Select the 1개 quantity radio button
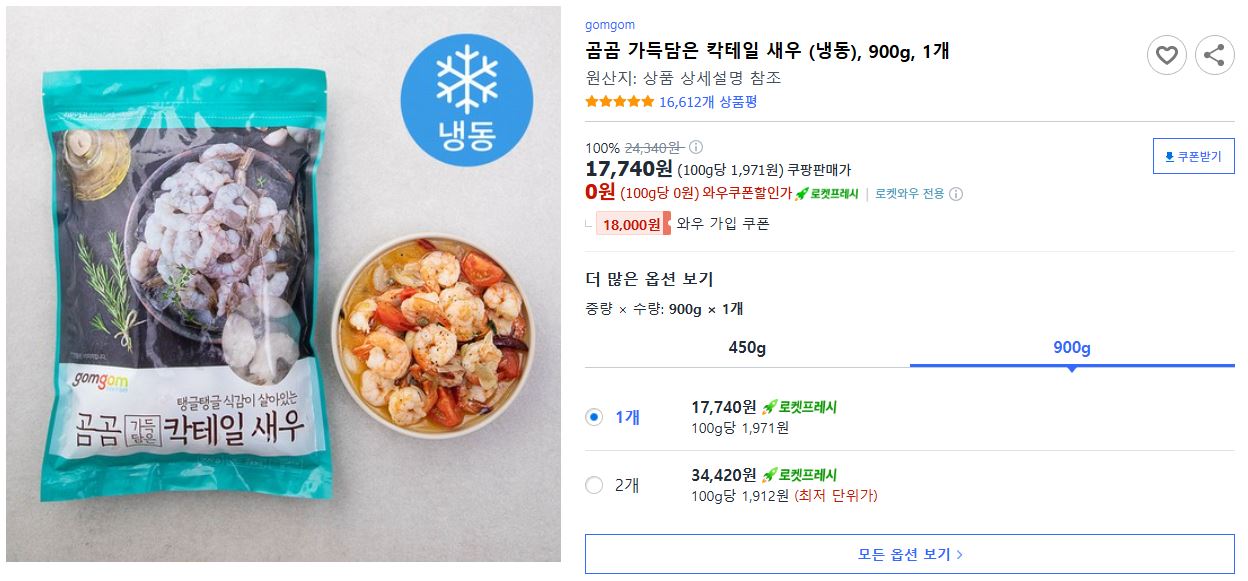 click(596, 417)
